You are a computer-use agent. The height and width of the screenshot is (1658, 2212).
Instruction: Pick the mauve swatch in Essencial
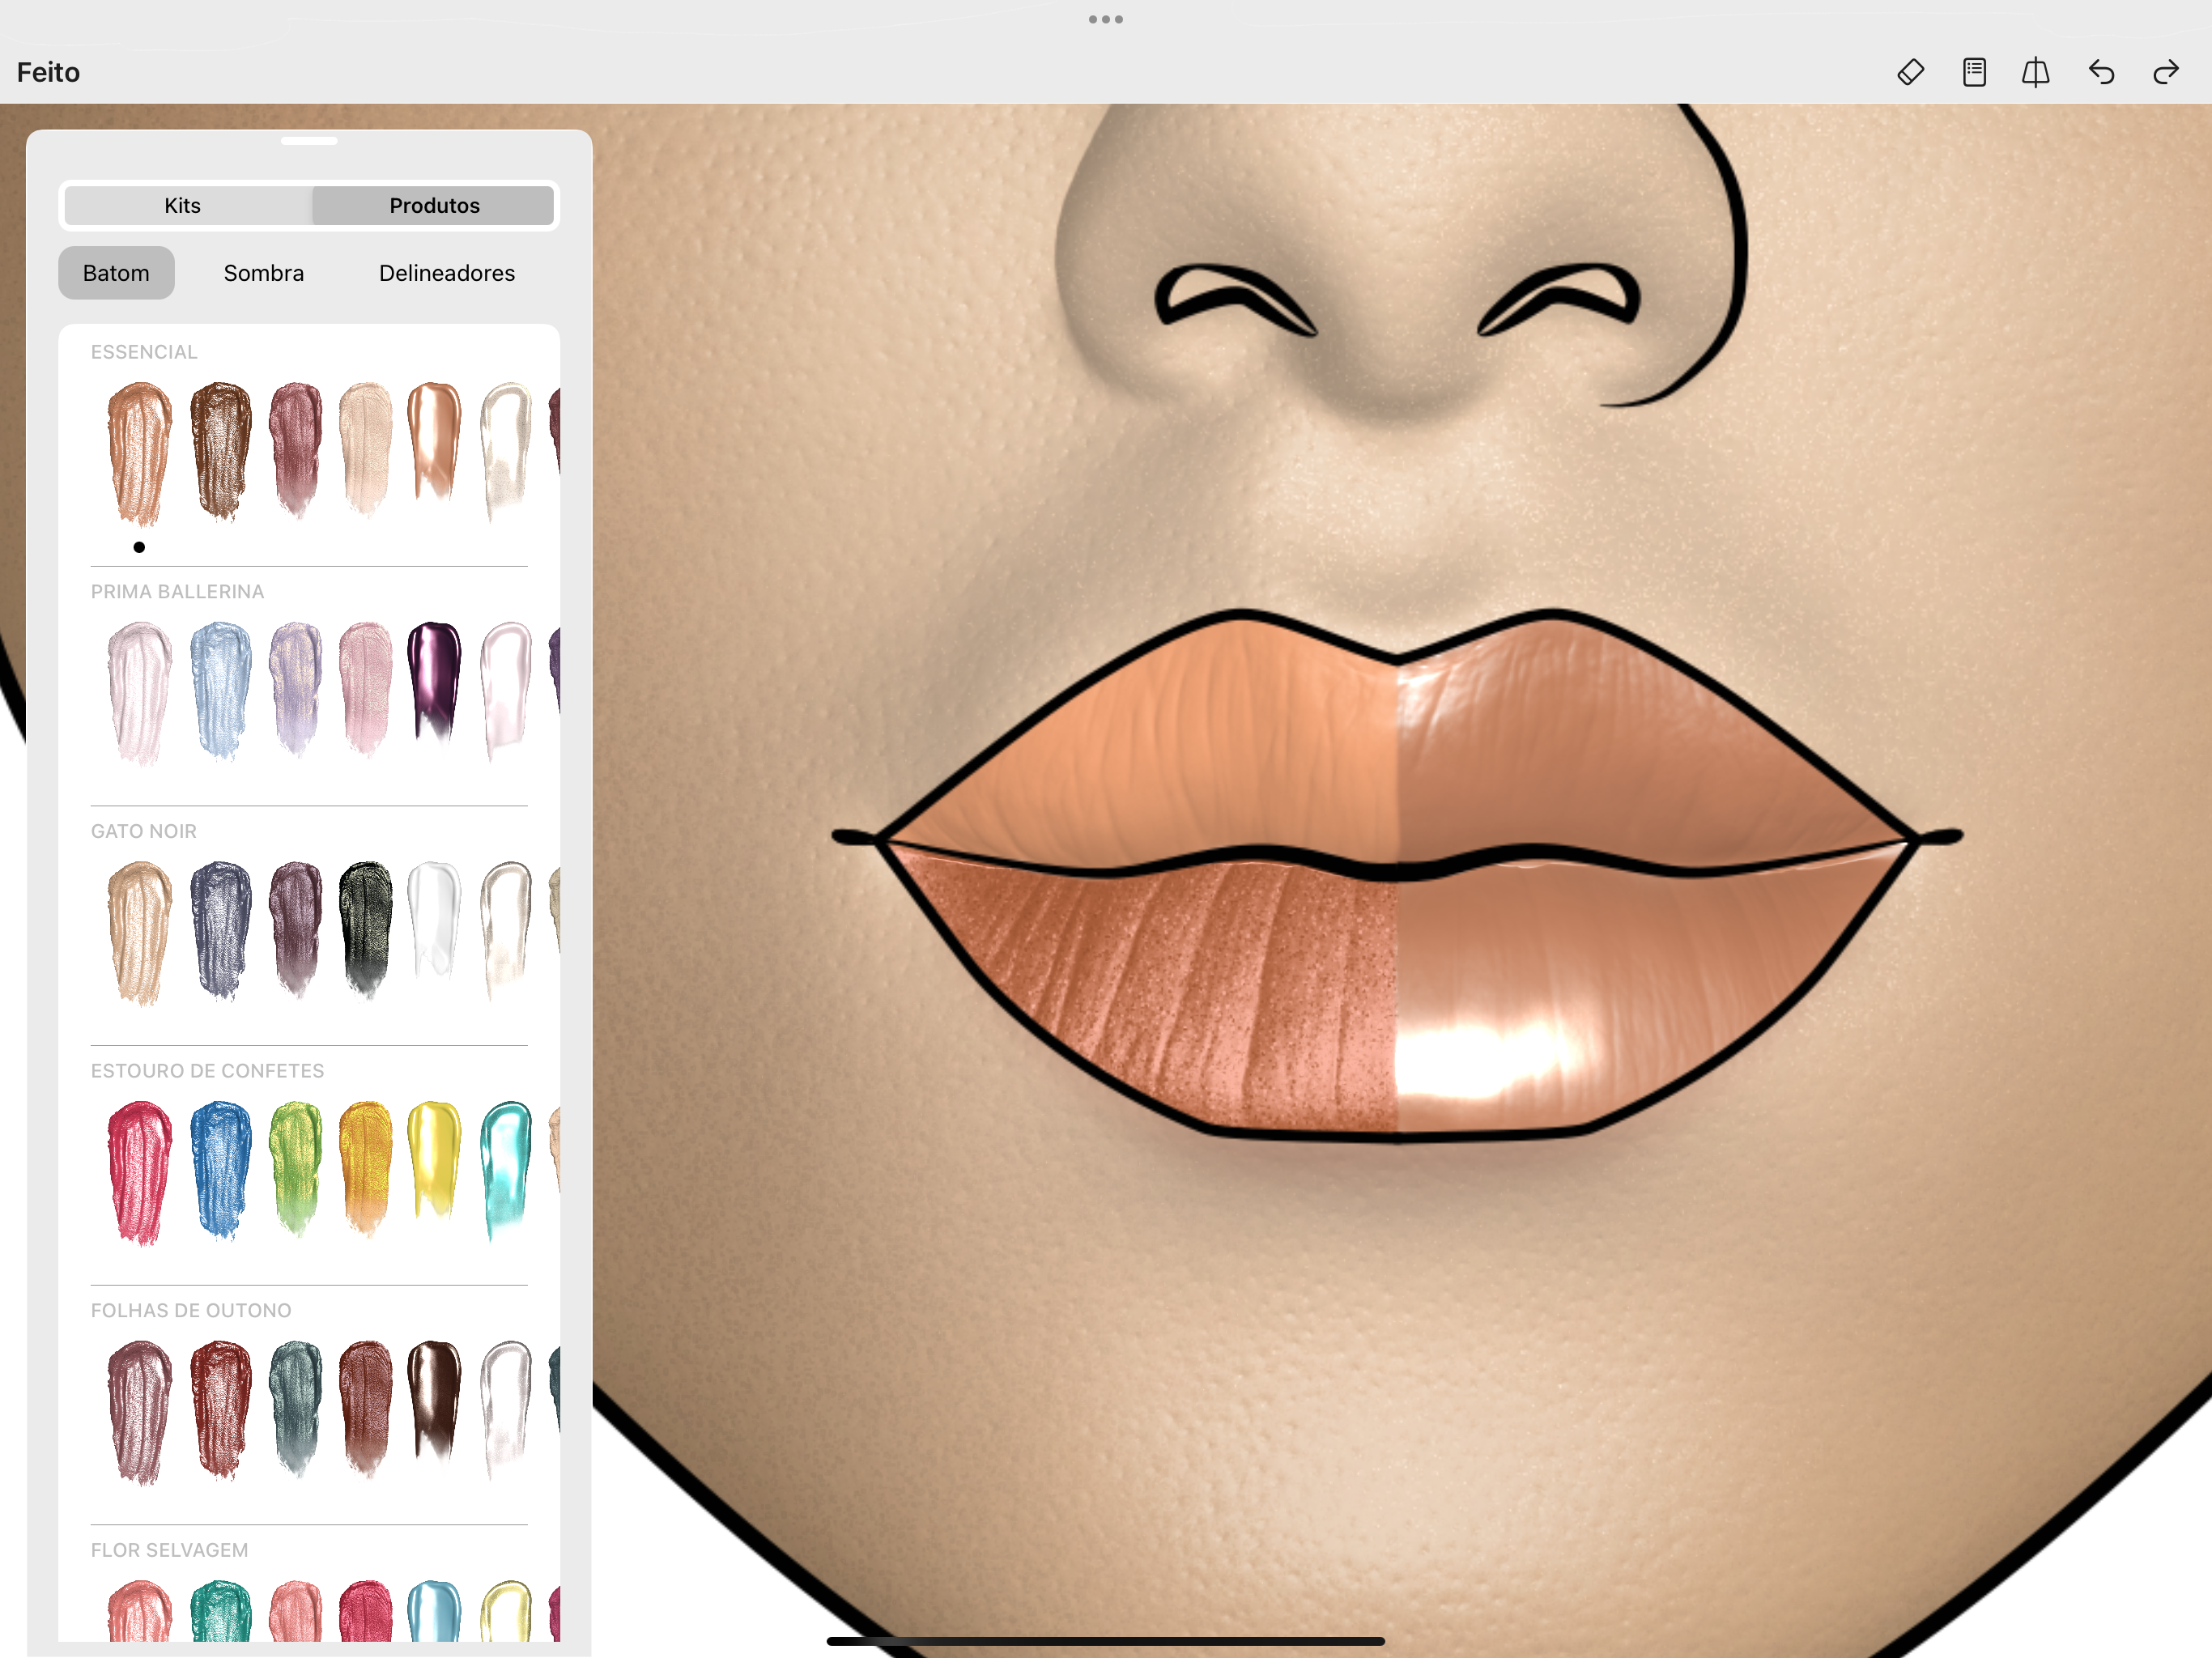[296, 449]
